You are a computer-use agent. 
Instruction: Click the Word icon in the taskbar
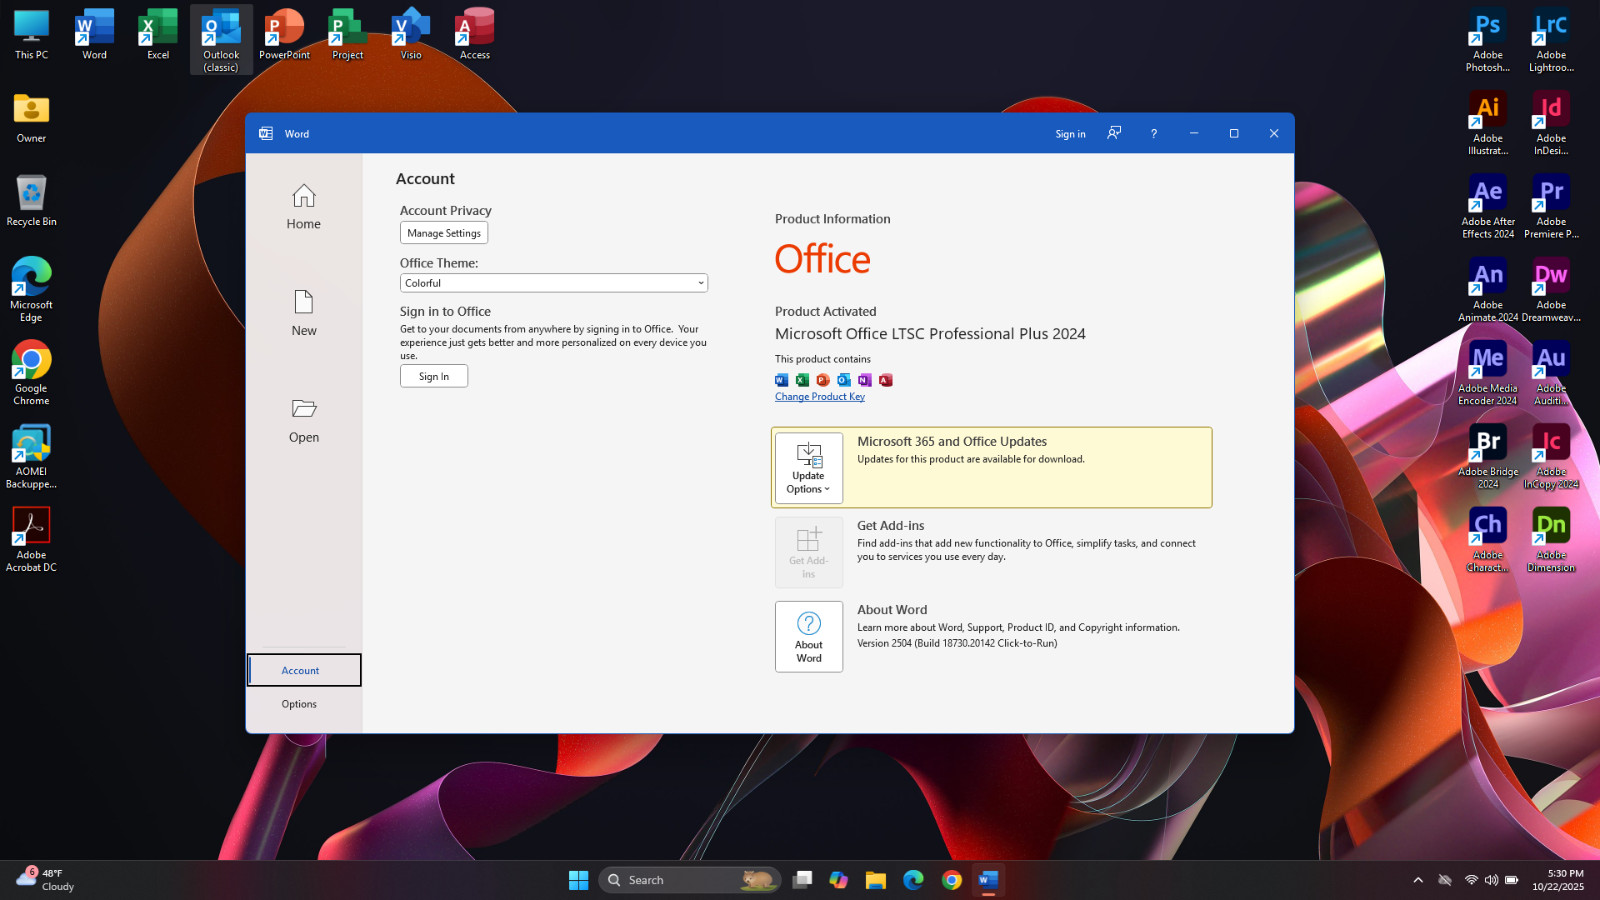tap(988, 880)
